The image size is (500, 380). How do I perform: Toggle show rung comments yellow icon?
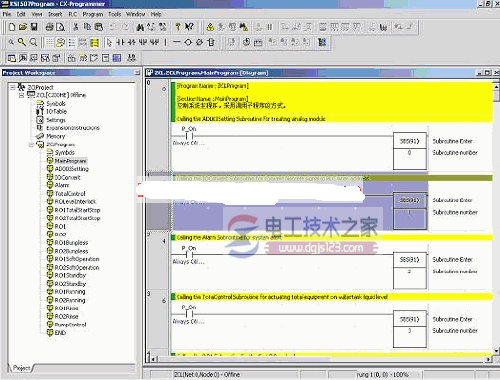[x=60, y=42]
